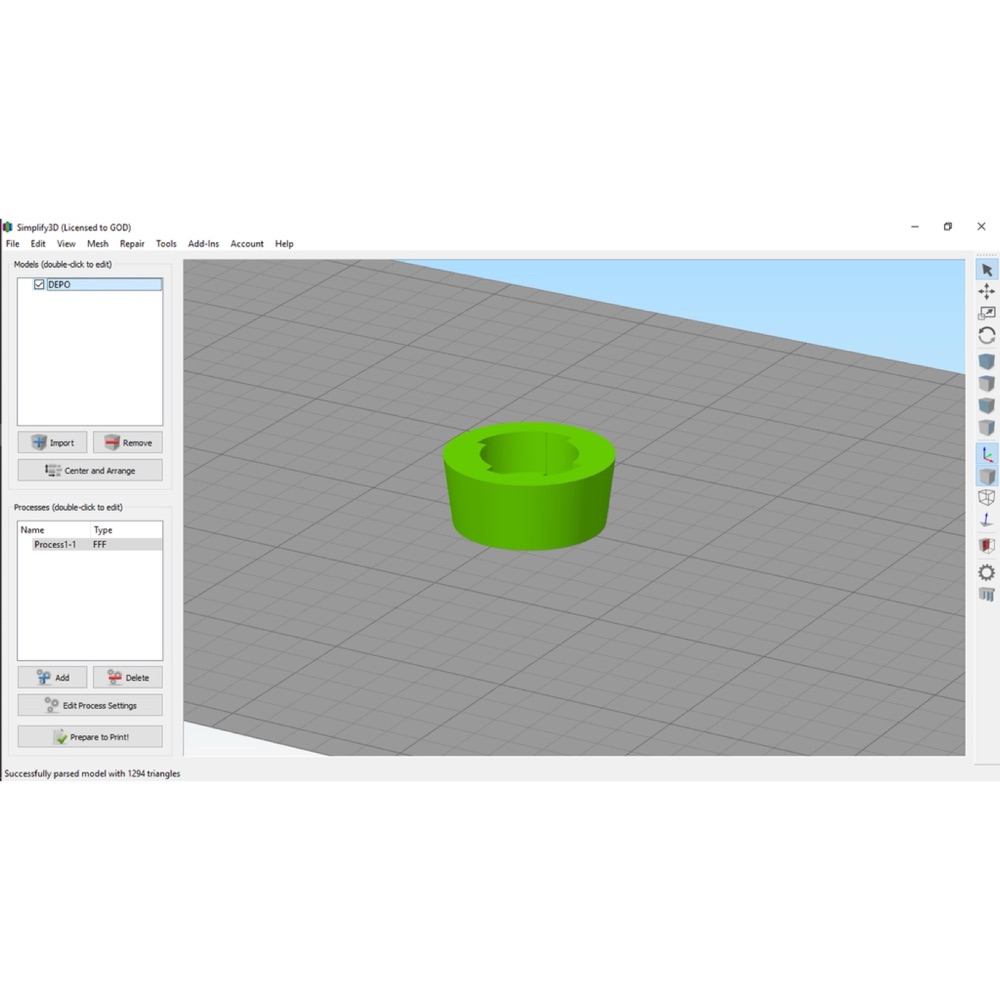The height and width of the screenshot is (1000, 1000).
Task: Open the Repair menu
Action: 132,244
